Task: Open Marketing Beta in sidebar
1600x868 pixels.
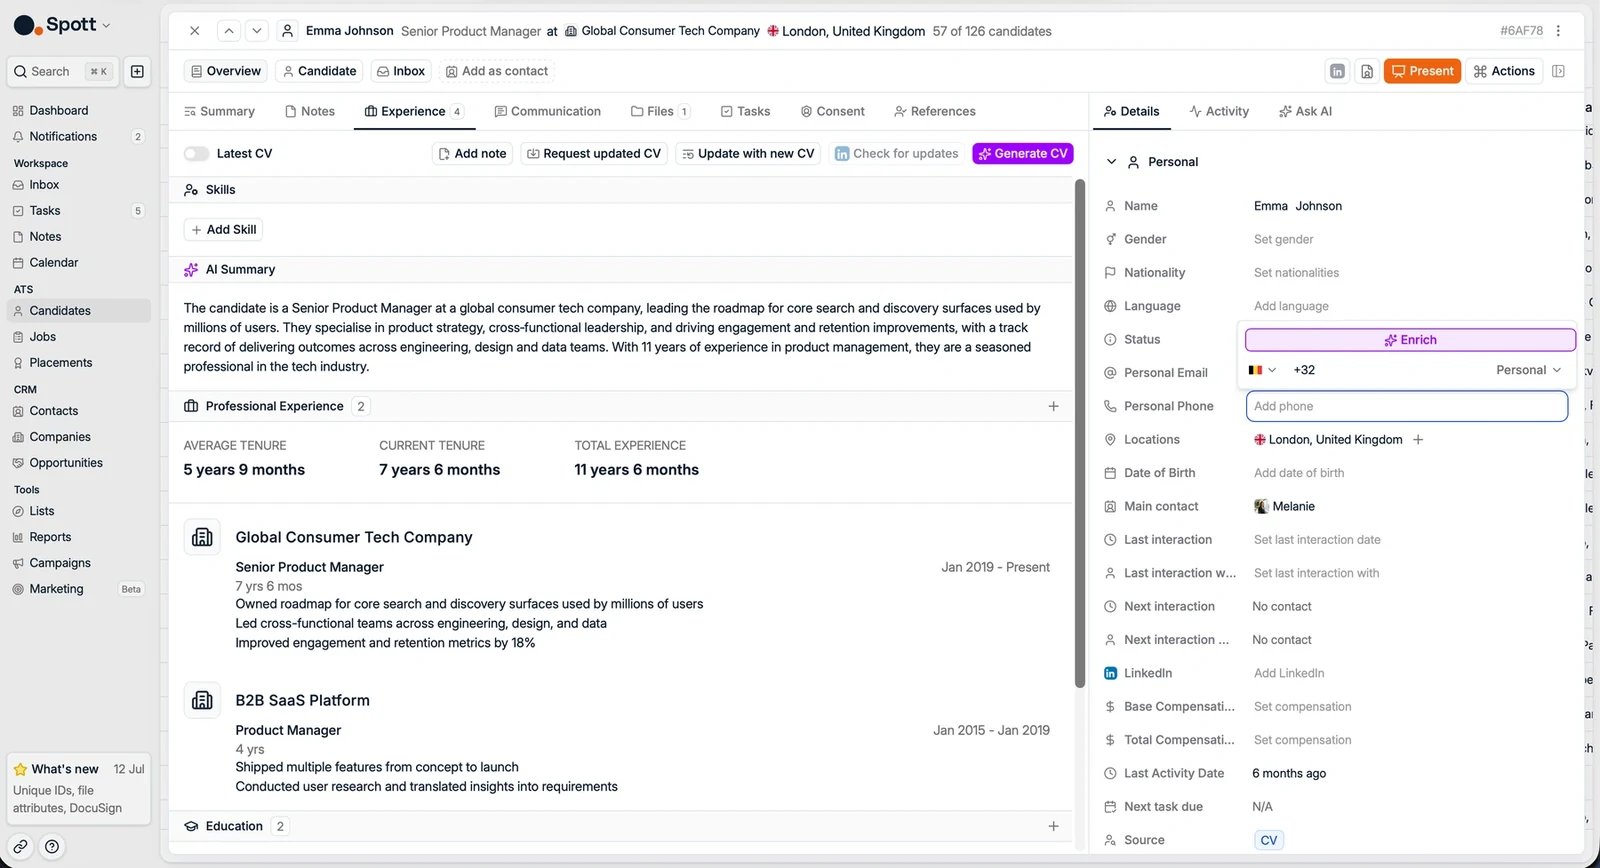Action: pyautogui.click(x=79, y=589)
